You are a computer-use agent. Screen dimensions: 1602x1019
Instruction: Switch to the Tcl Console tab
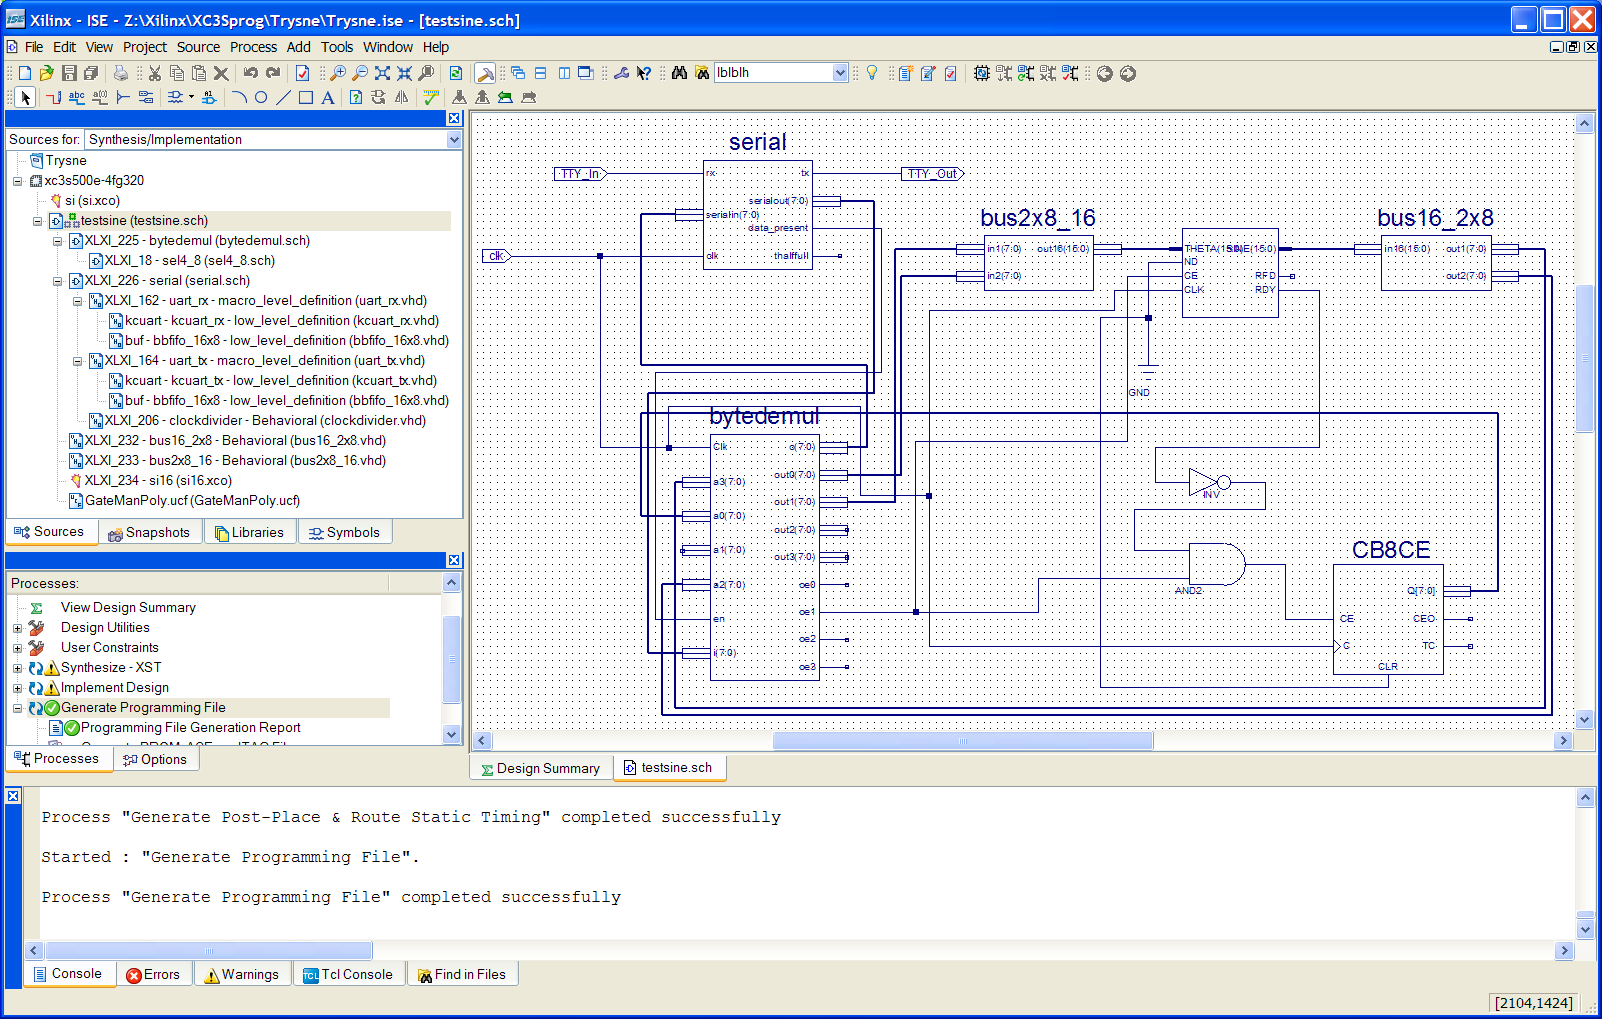(x=348, y=974)
